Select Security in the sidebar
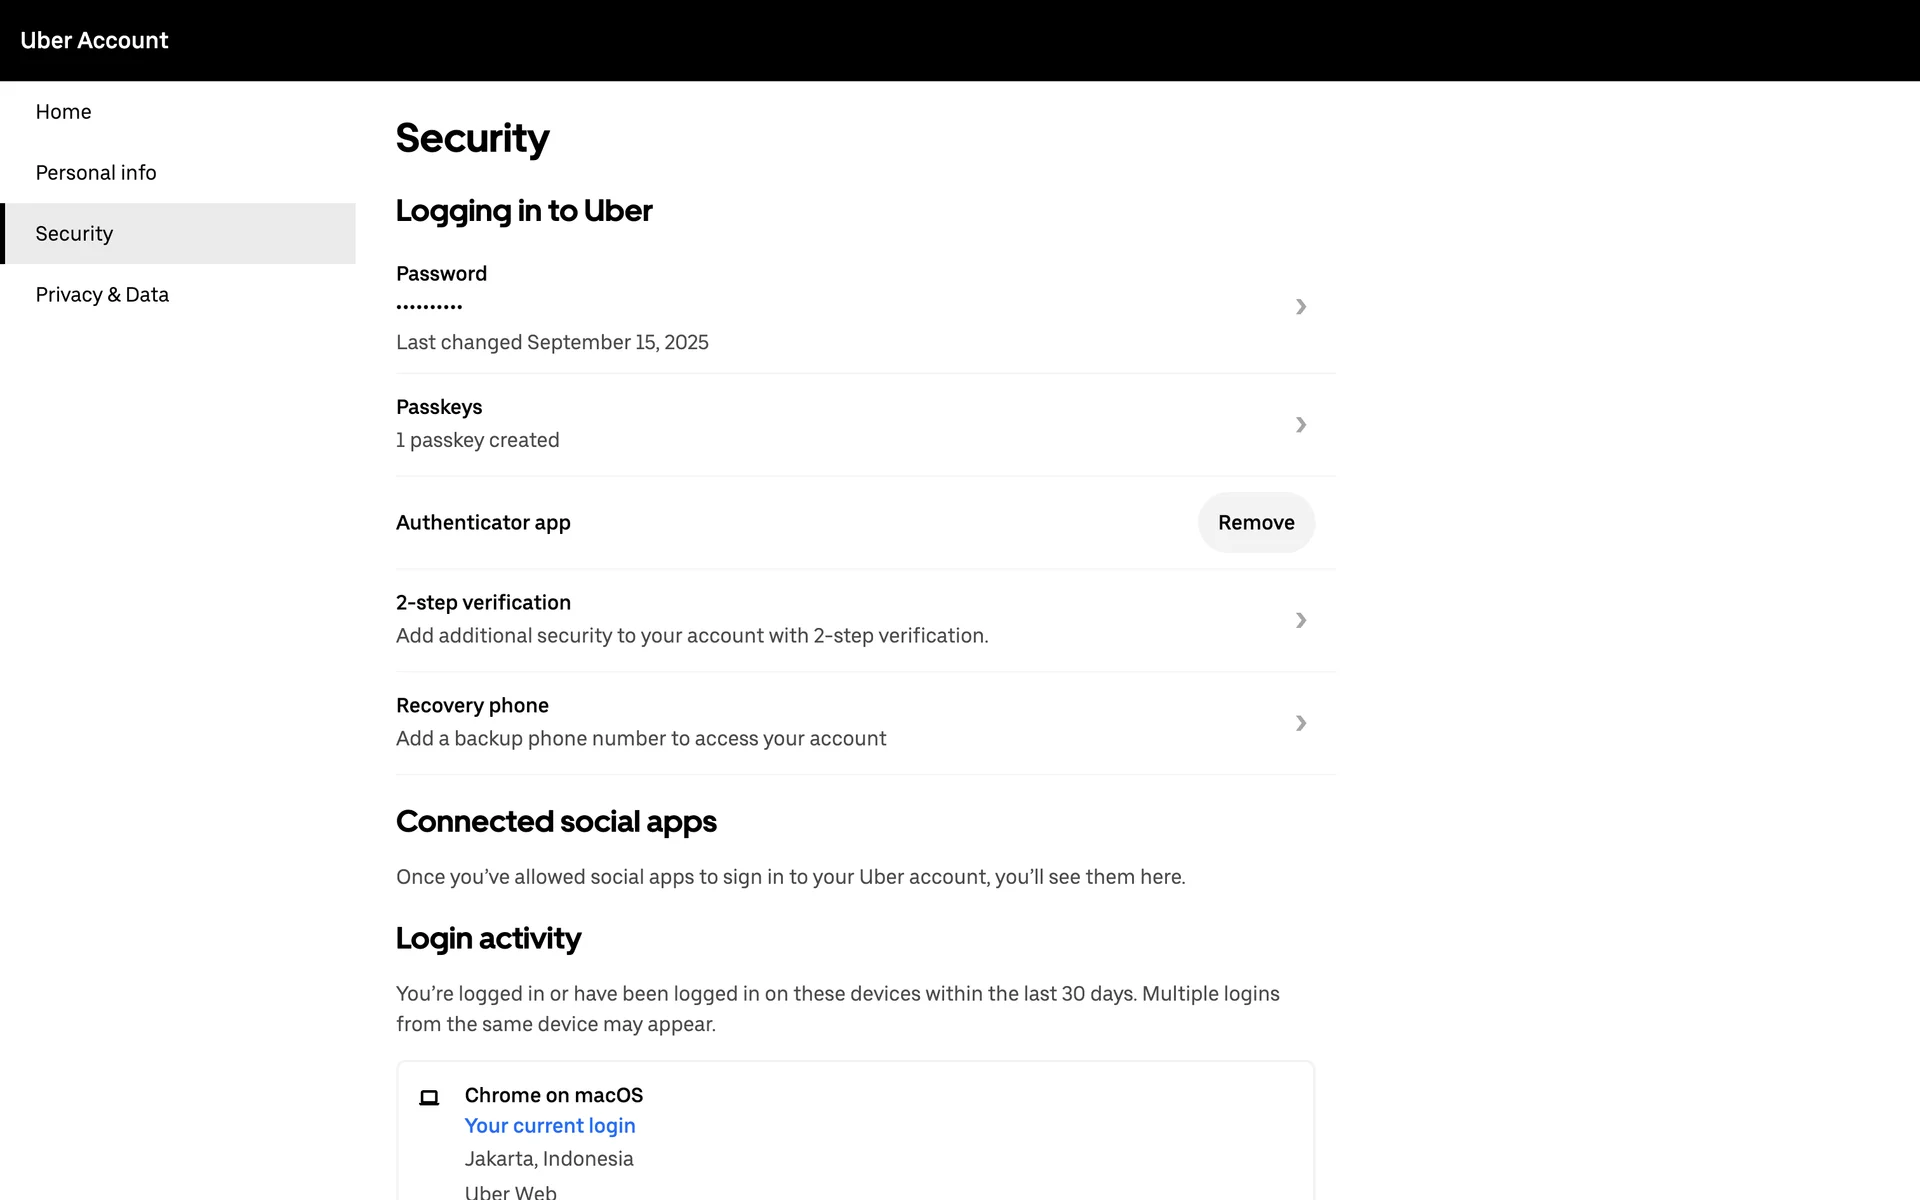Image resolution: width=1920 pixels, height=1200 pixels. (75, 234)
